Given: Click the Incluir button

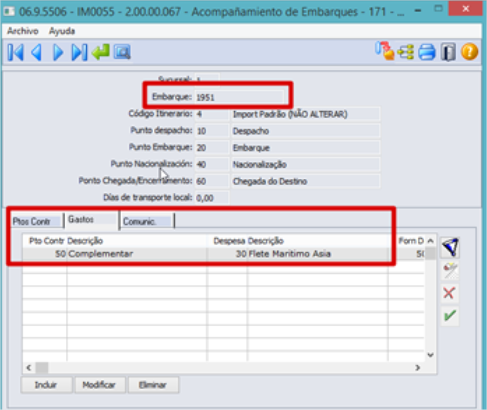Looking at the screenshot, I should 46,385.
